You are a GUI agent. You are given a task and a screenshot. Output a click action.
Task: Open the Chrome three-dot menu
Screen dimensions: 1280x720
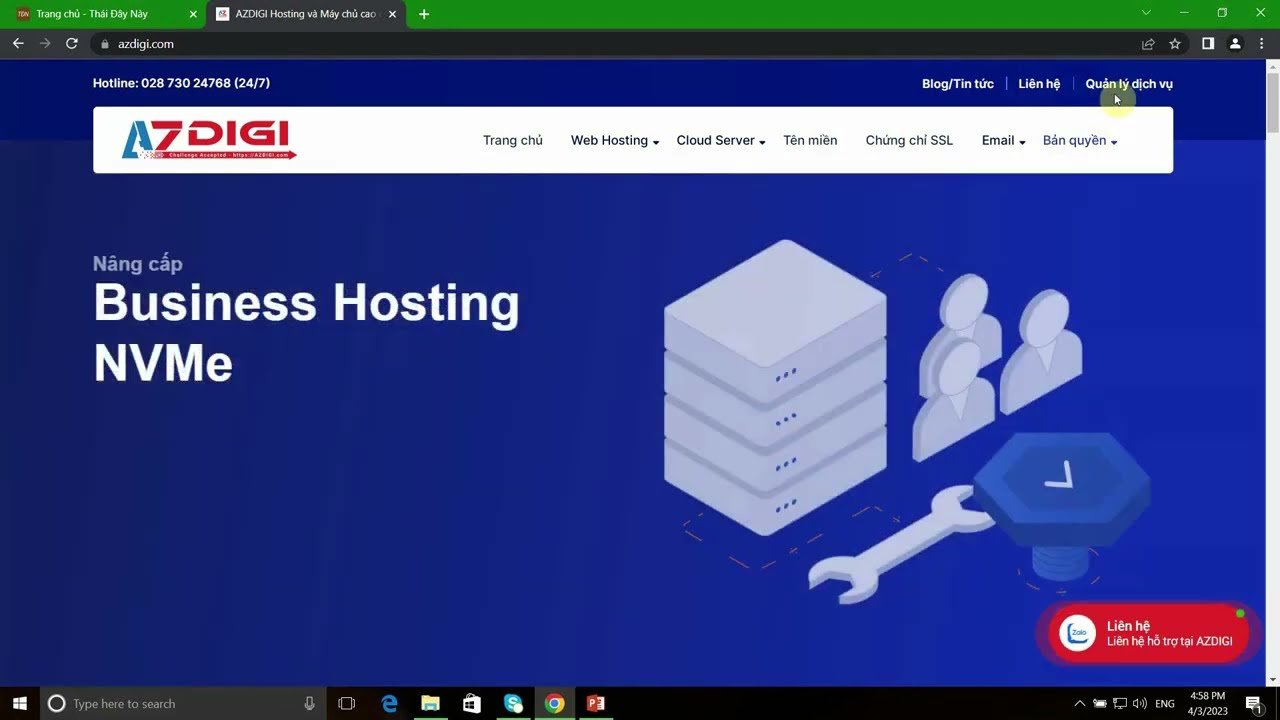[1261, 44]
